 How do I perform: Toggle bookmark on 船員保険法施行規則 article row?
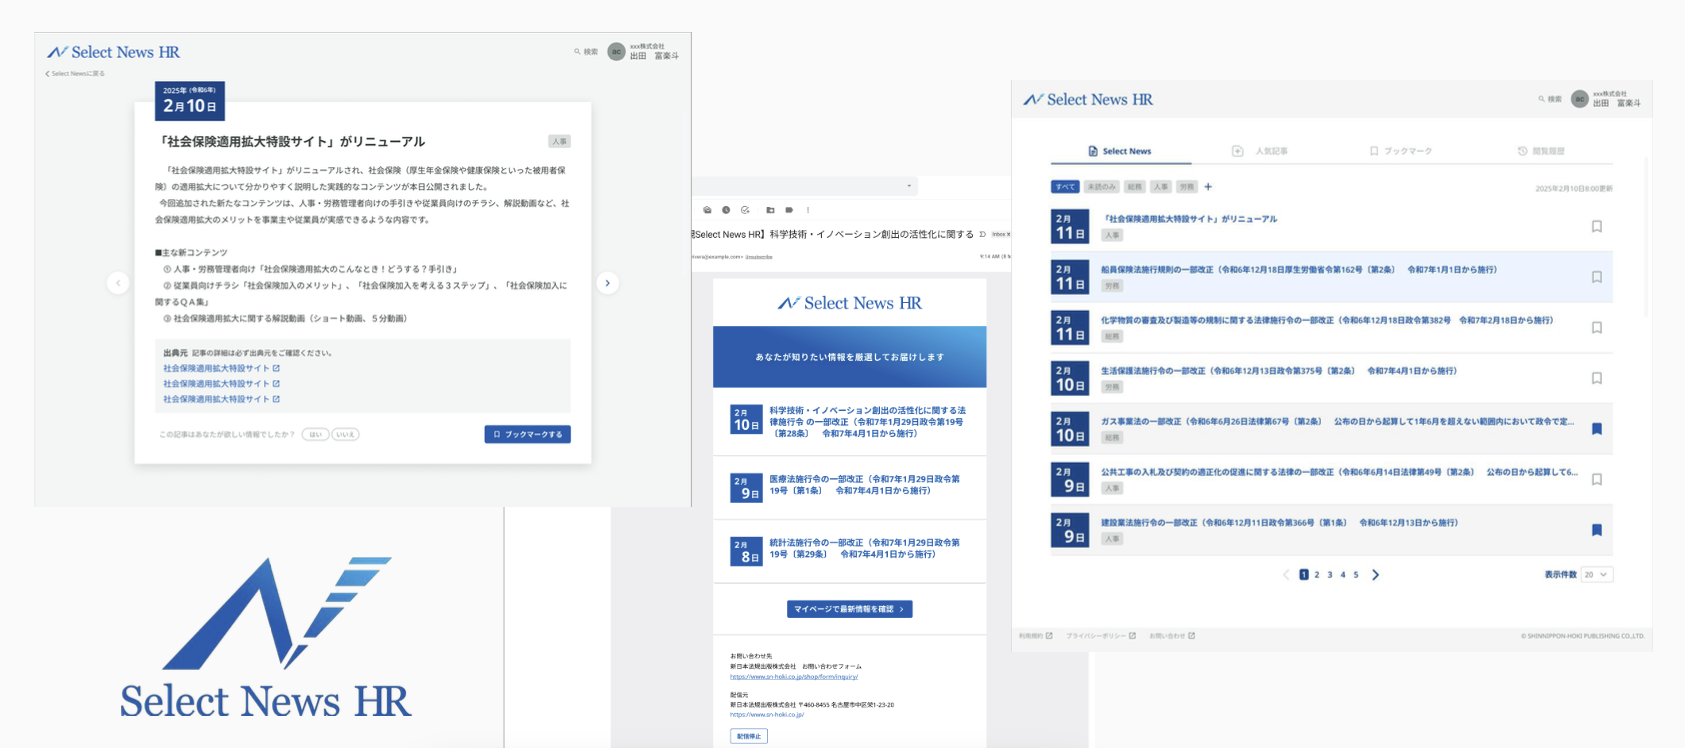(1596, 277)
